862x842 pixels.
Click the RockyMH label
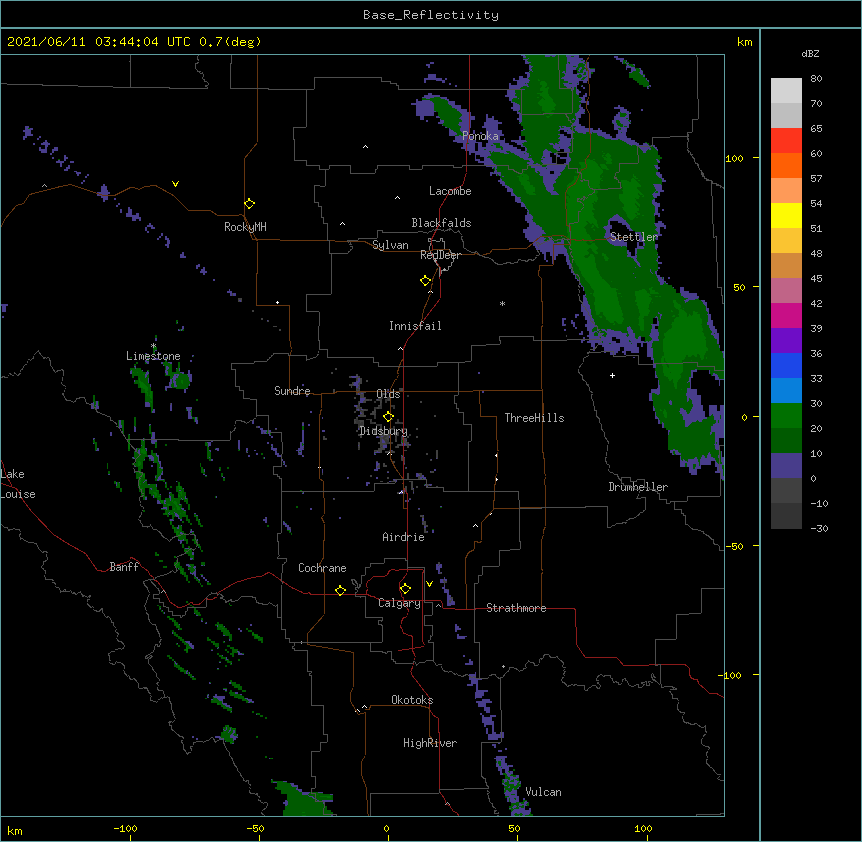click(245, 227)
